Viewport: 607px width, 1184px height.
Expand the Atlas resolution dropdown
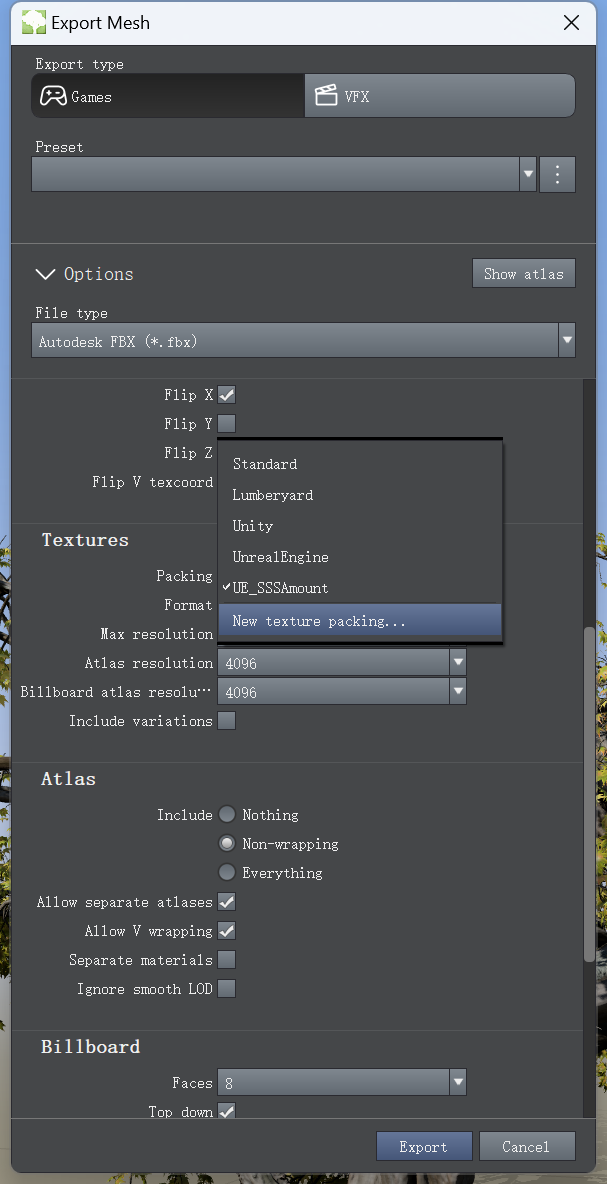click(x=457, y=662)
